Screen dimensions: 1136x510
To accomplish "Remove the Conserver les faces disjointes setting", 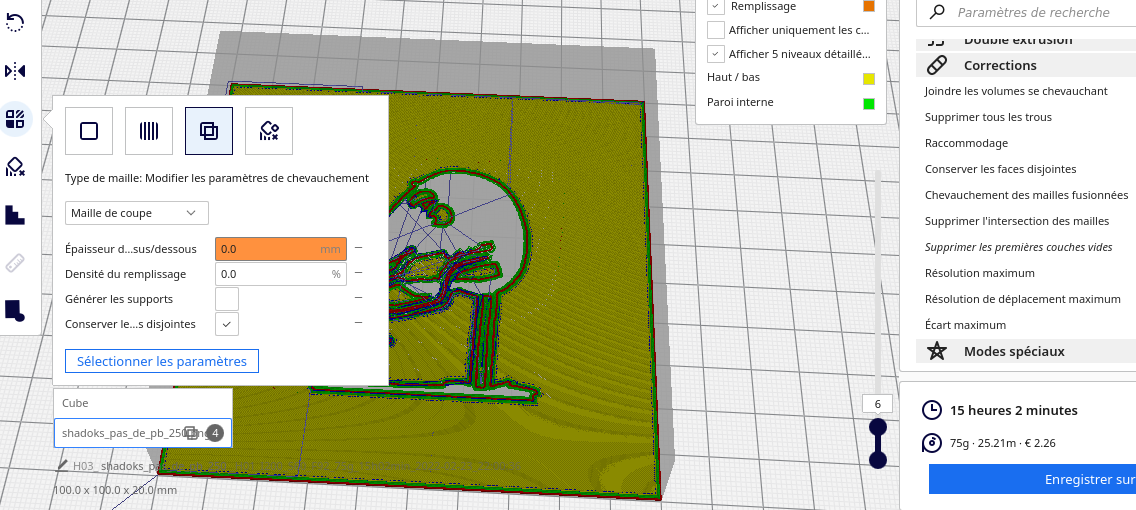I will click(x=359, y=323).
